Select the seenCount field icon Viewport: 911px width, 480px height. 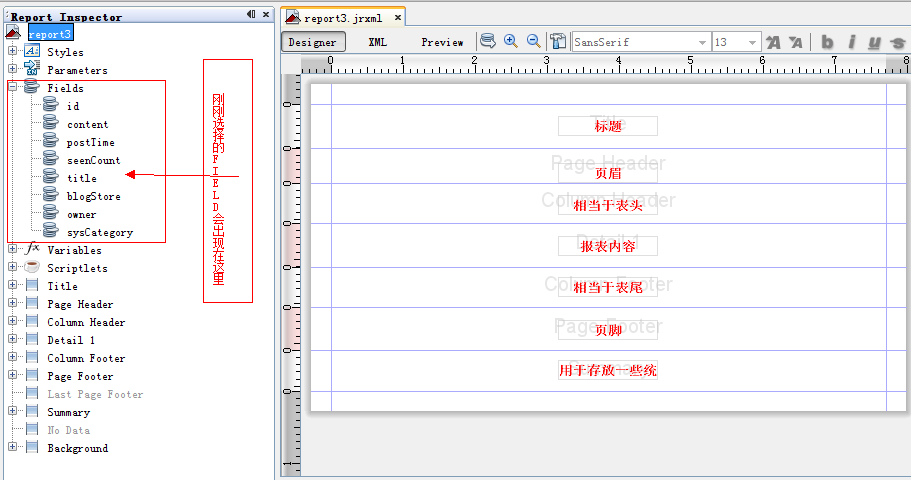51,159
